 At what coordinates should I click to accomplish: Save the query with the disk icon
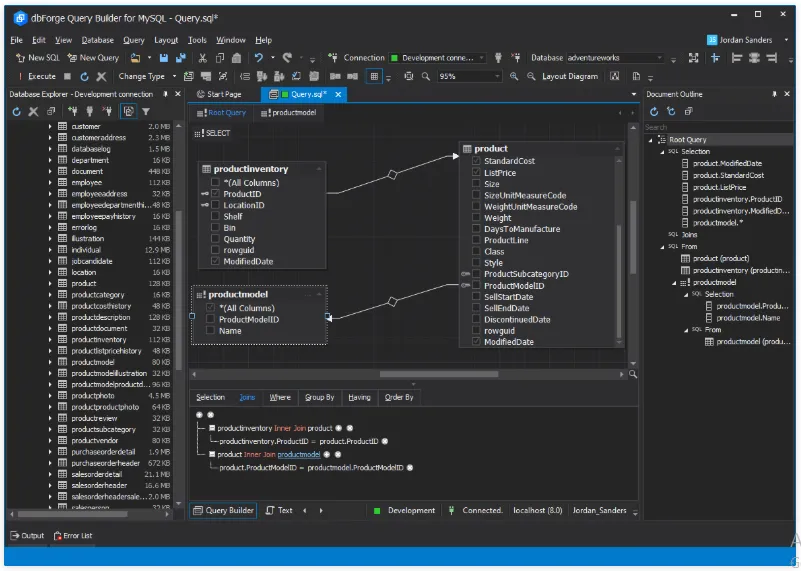coord(163,58)
